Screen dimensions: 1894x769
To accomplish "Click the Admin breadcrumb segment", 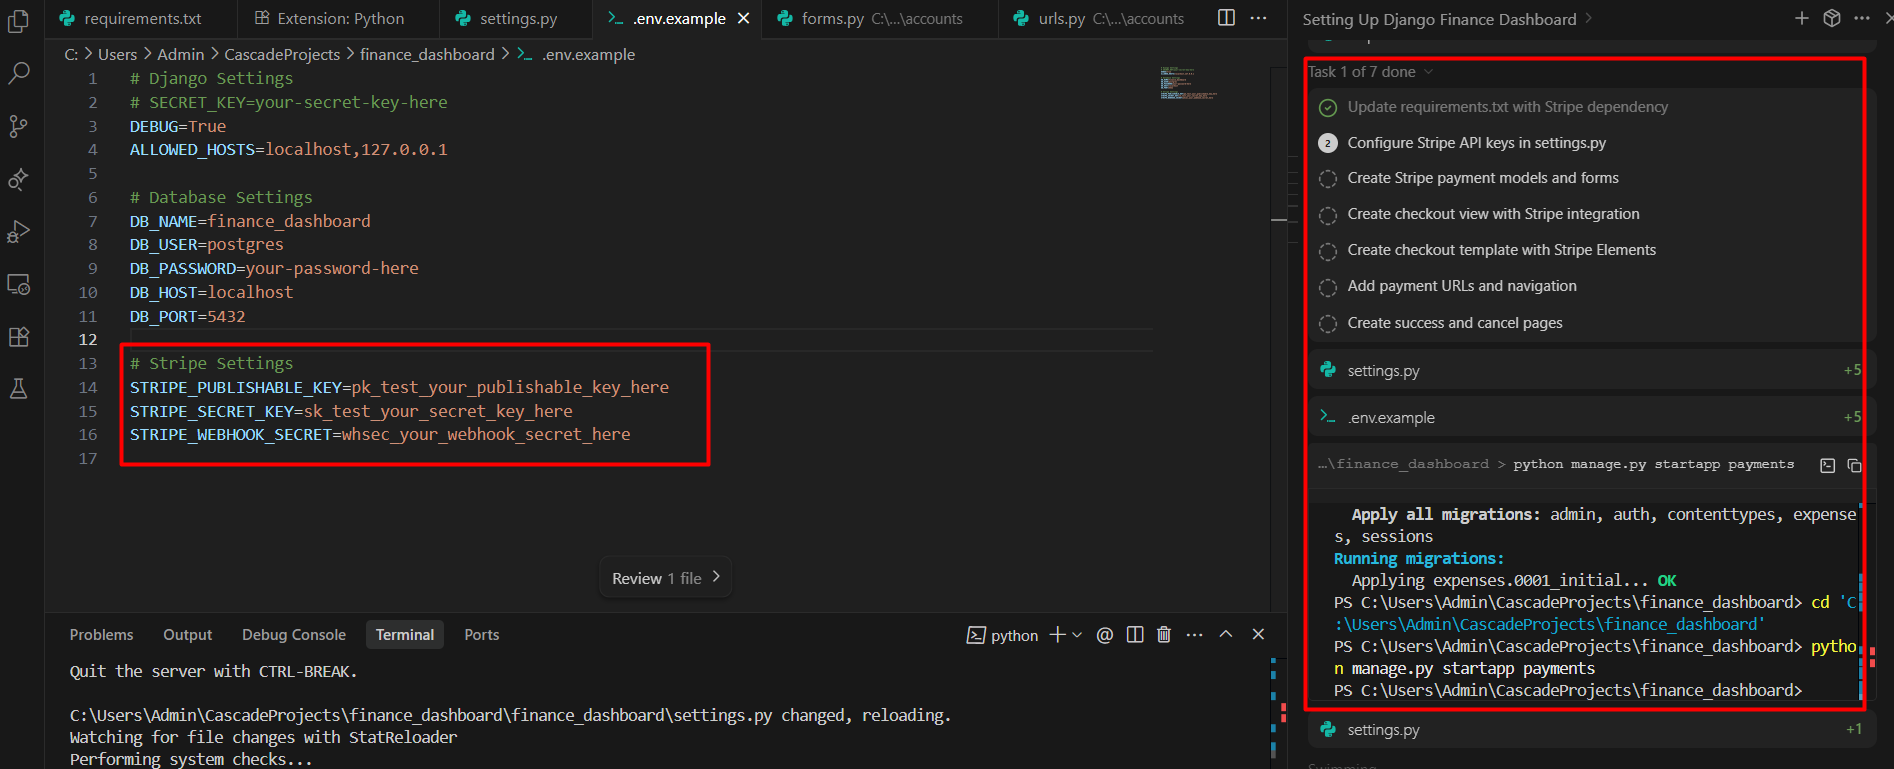I will point(181,54).
